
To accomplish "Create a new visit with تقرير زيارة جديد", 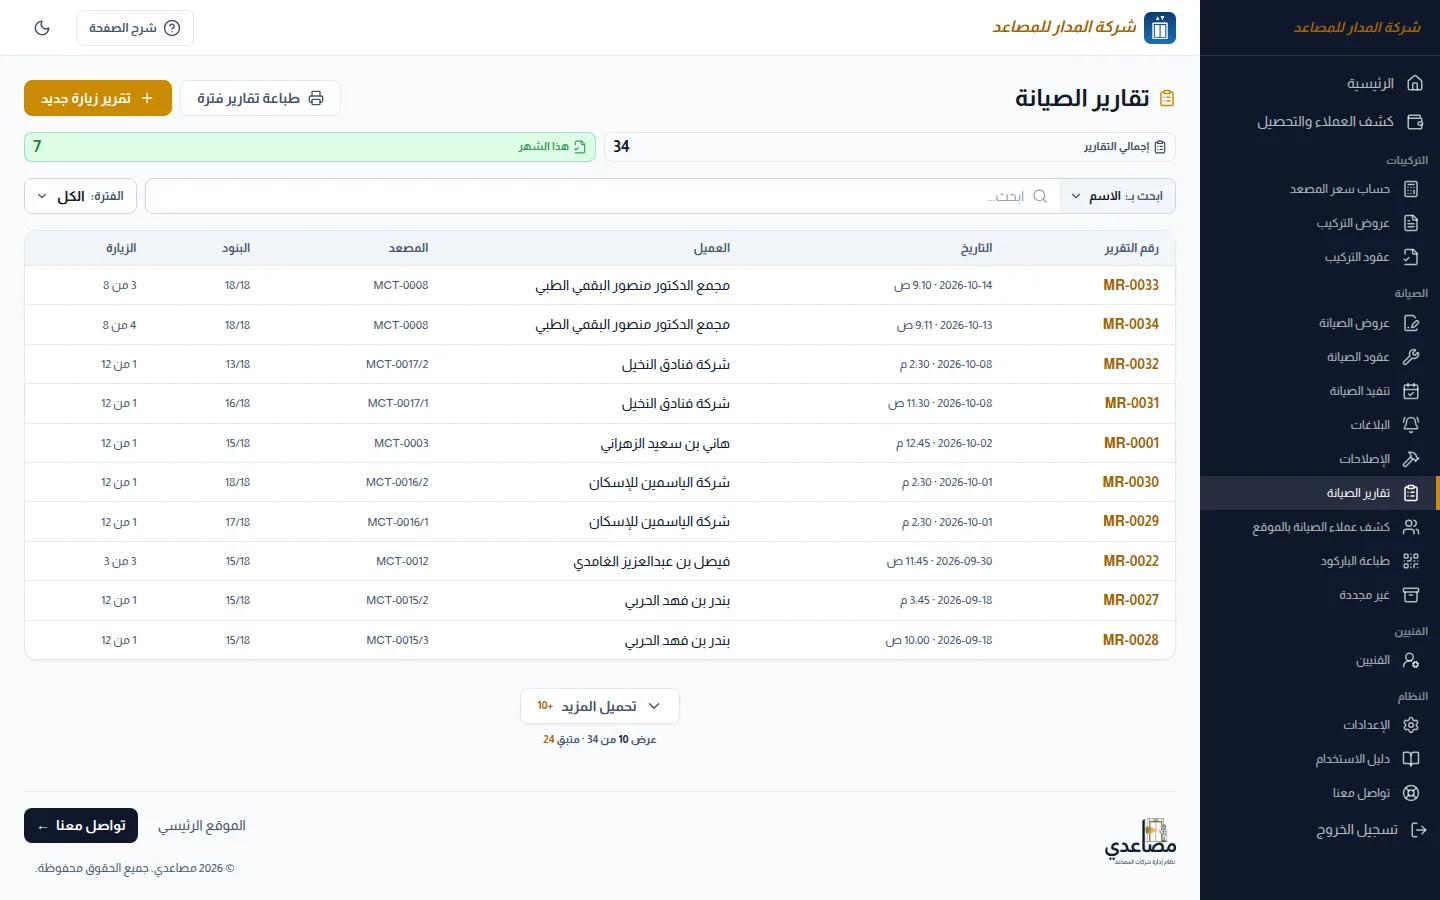I will coord(98,98).
